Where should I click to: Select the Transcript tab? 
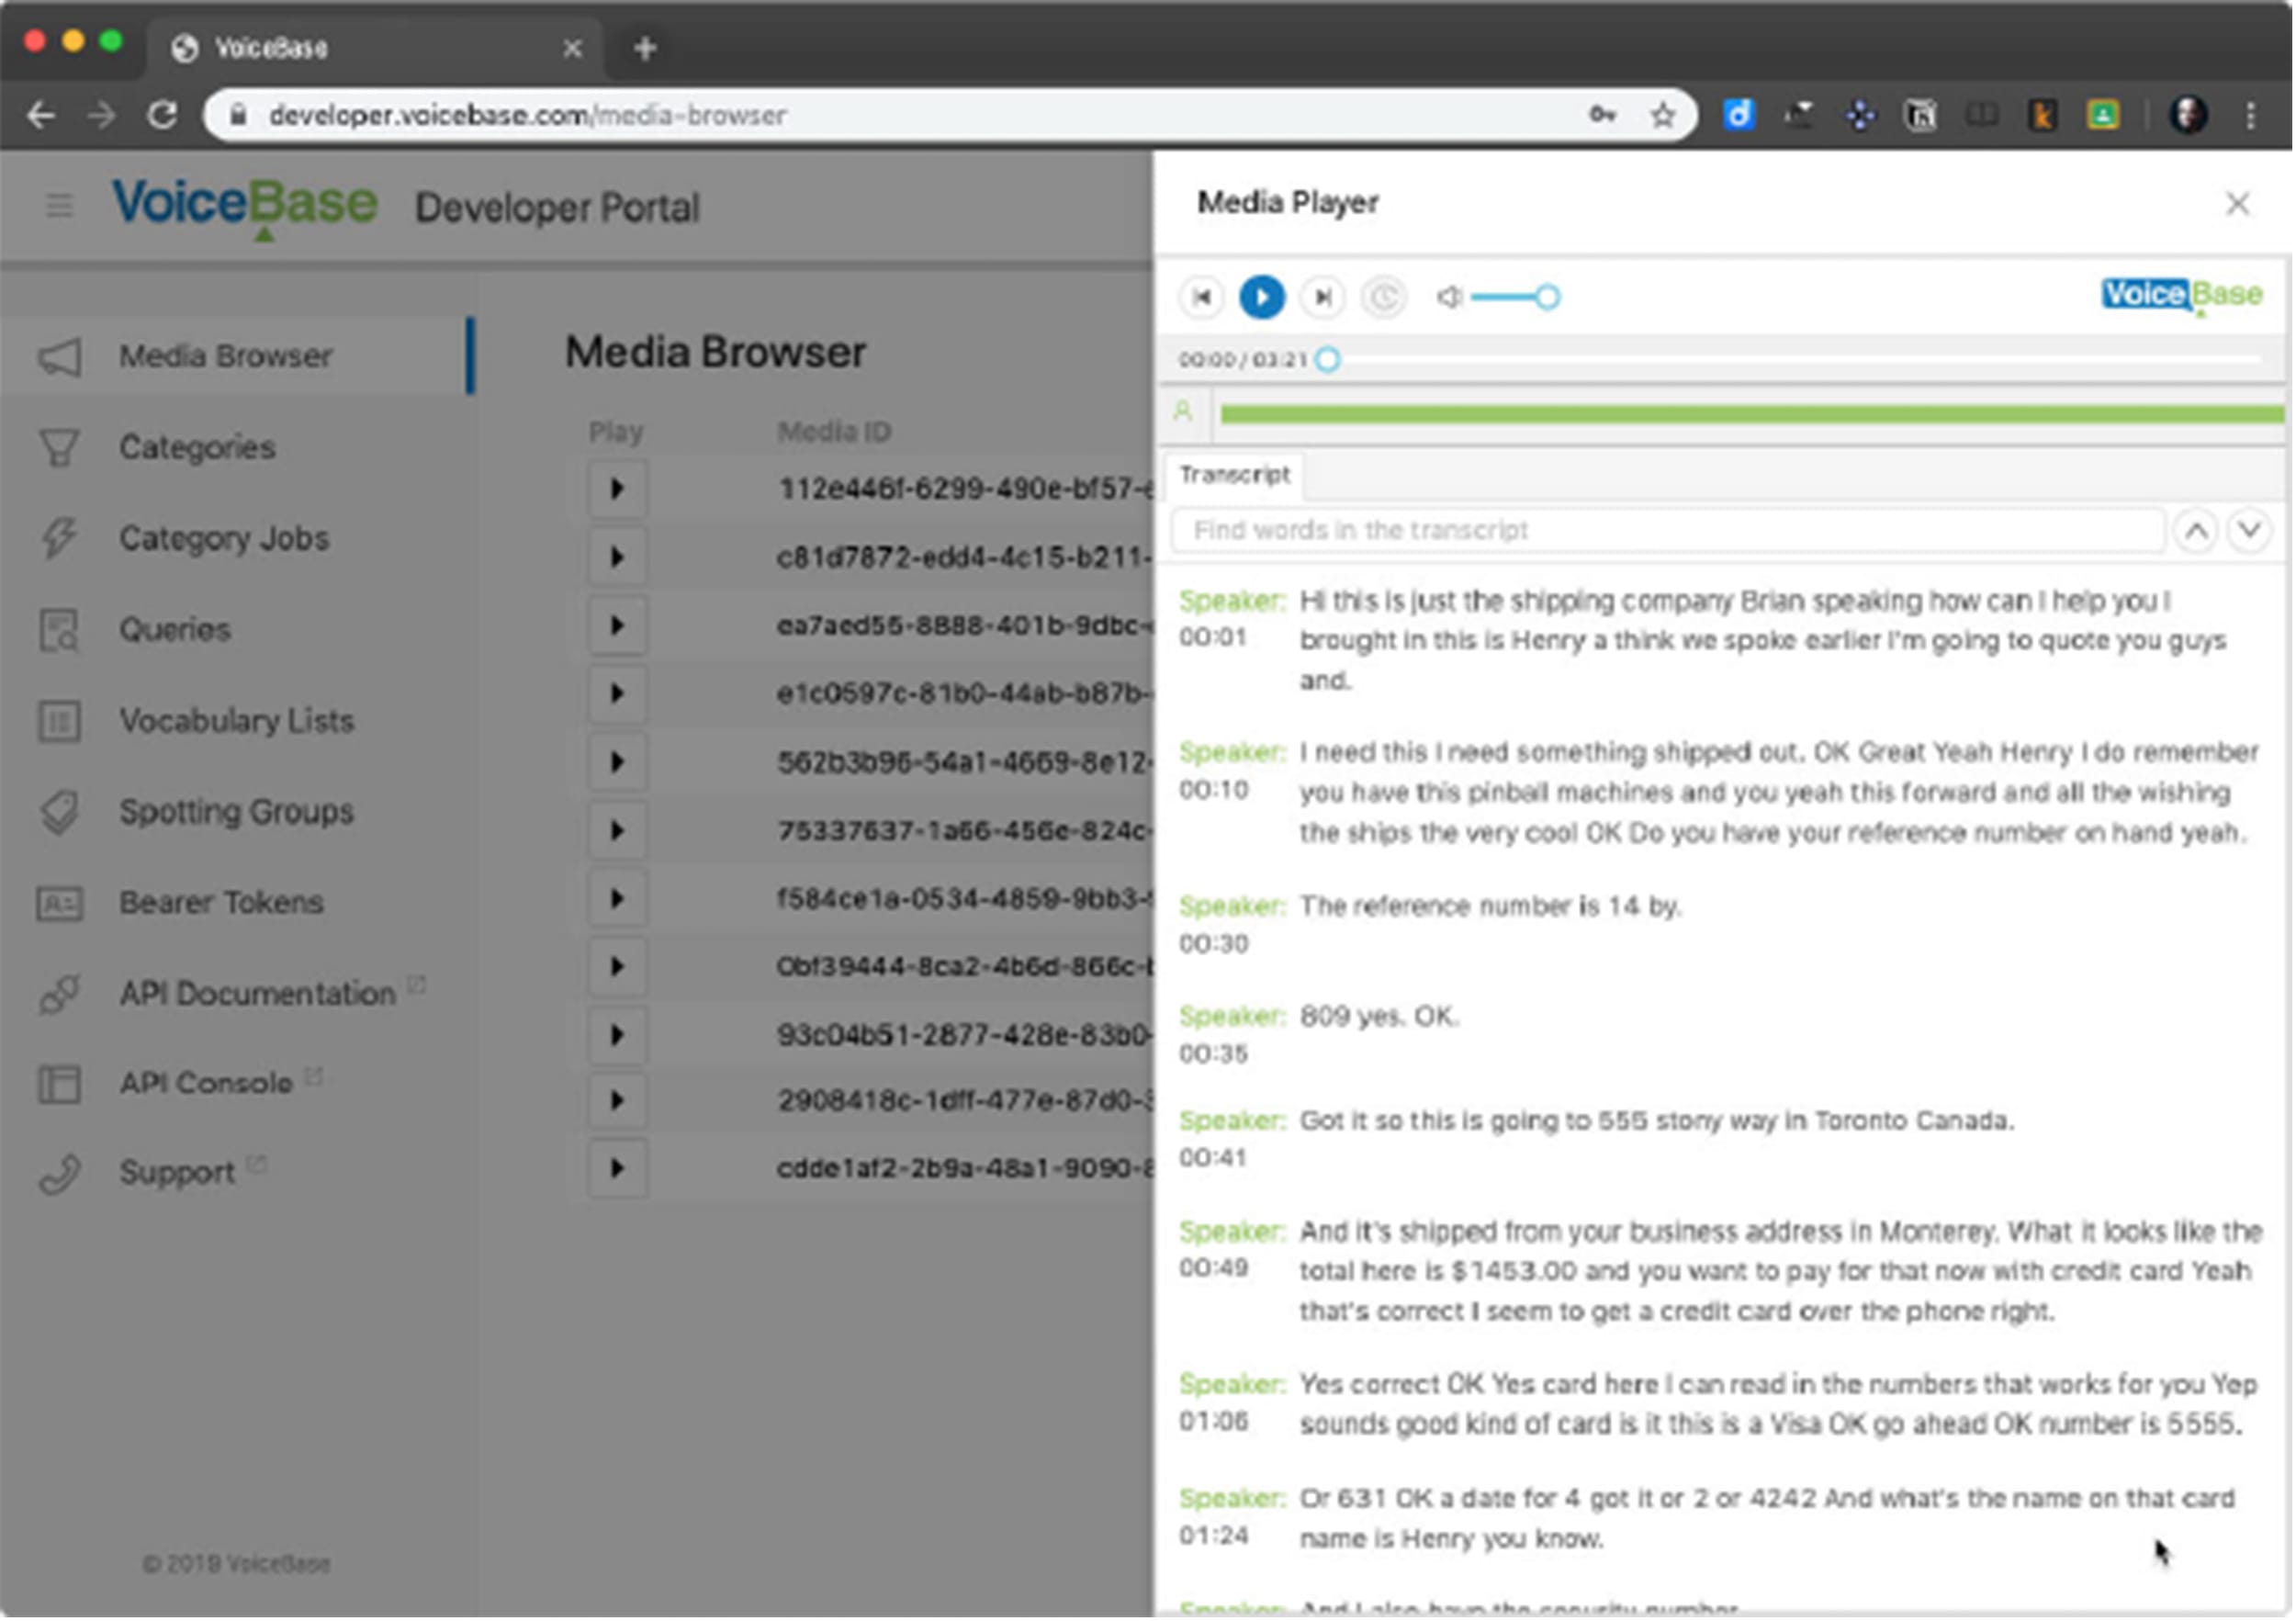(1234, 475)
